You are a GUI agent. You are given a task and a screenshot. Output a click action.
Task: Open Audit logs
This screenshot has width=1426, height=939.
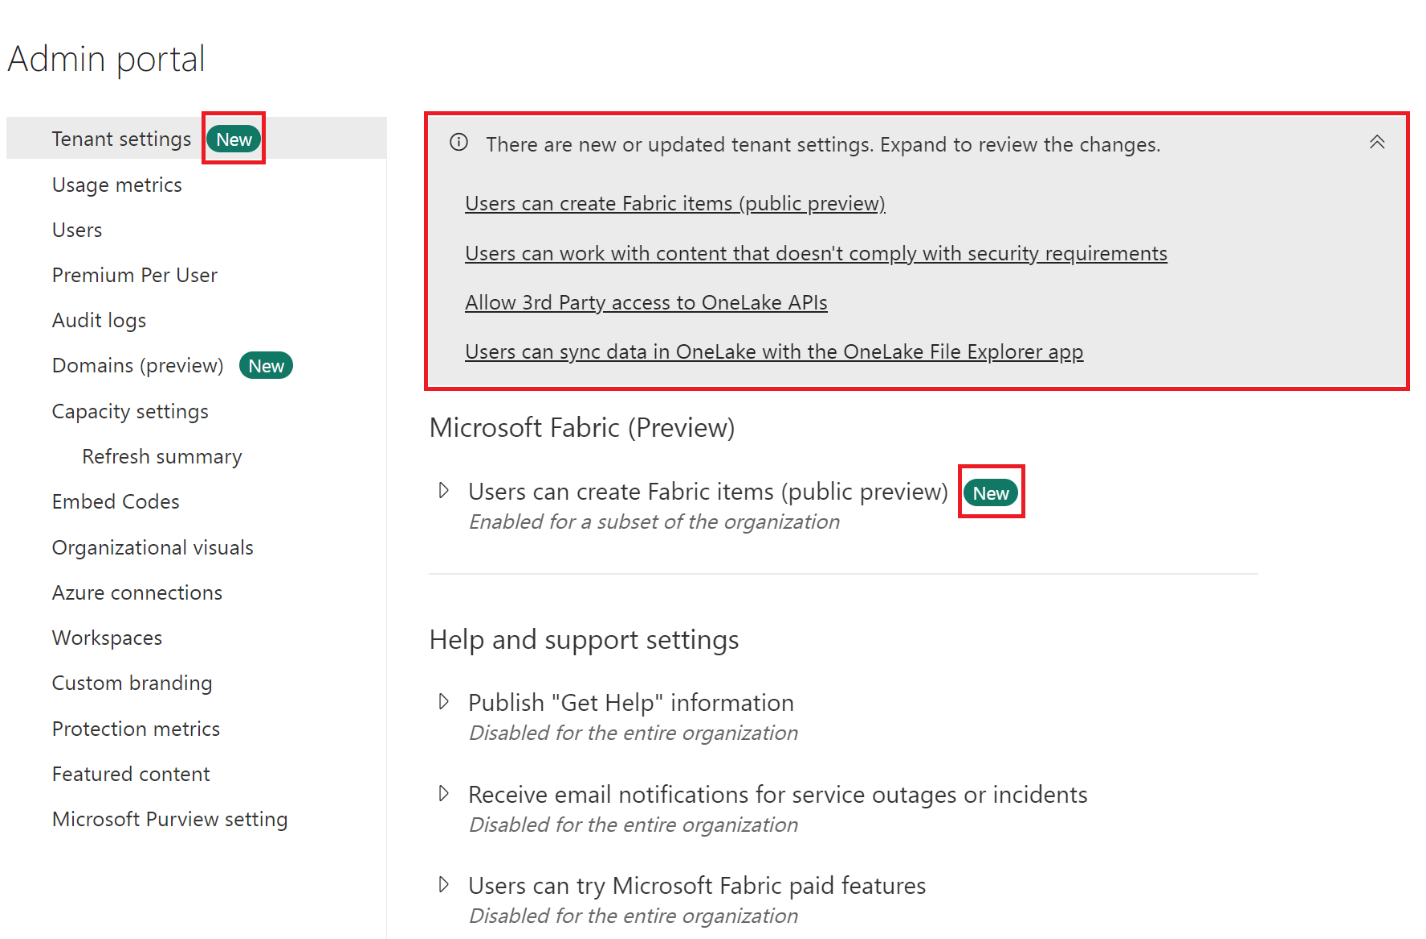click(99, 320)
